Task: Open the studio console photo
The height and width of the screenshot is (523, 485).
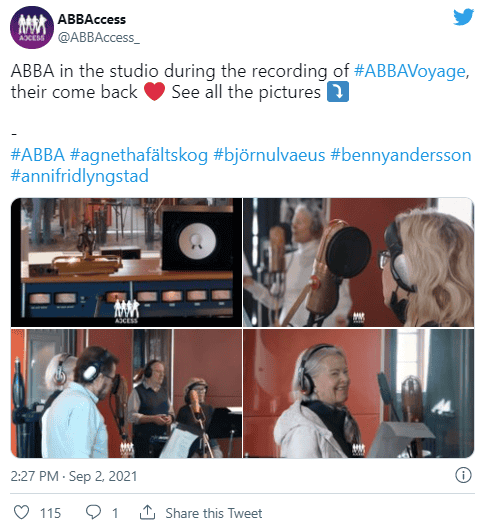Action: click(x=126, y=262)
